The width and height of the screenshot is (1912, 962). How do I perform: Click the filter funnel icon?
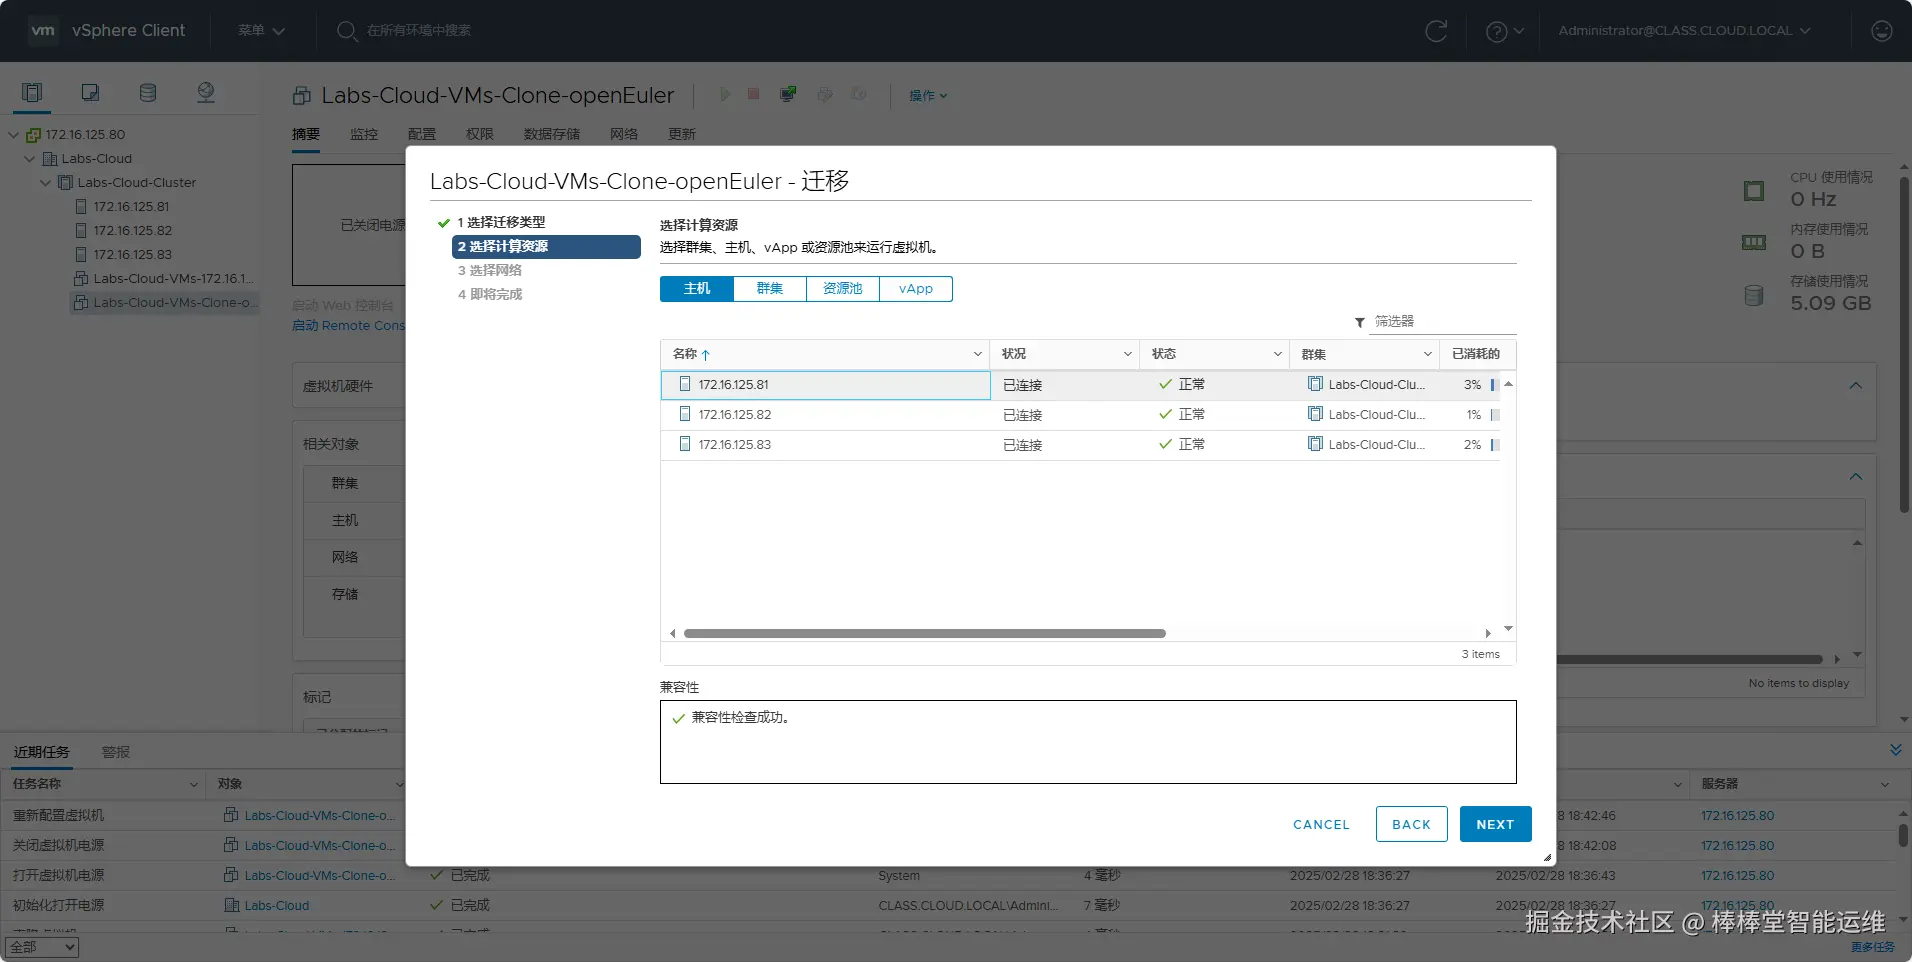(1359, 322)
